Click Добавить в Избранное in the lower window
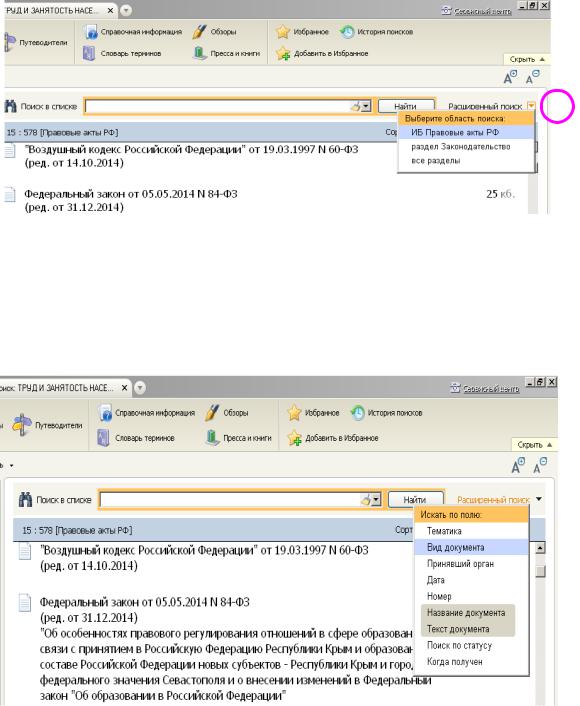The width and height of the screenshot is (580, 706). click(333, 438)
